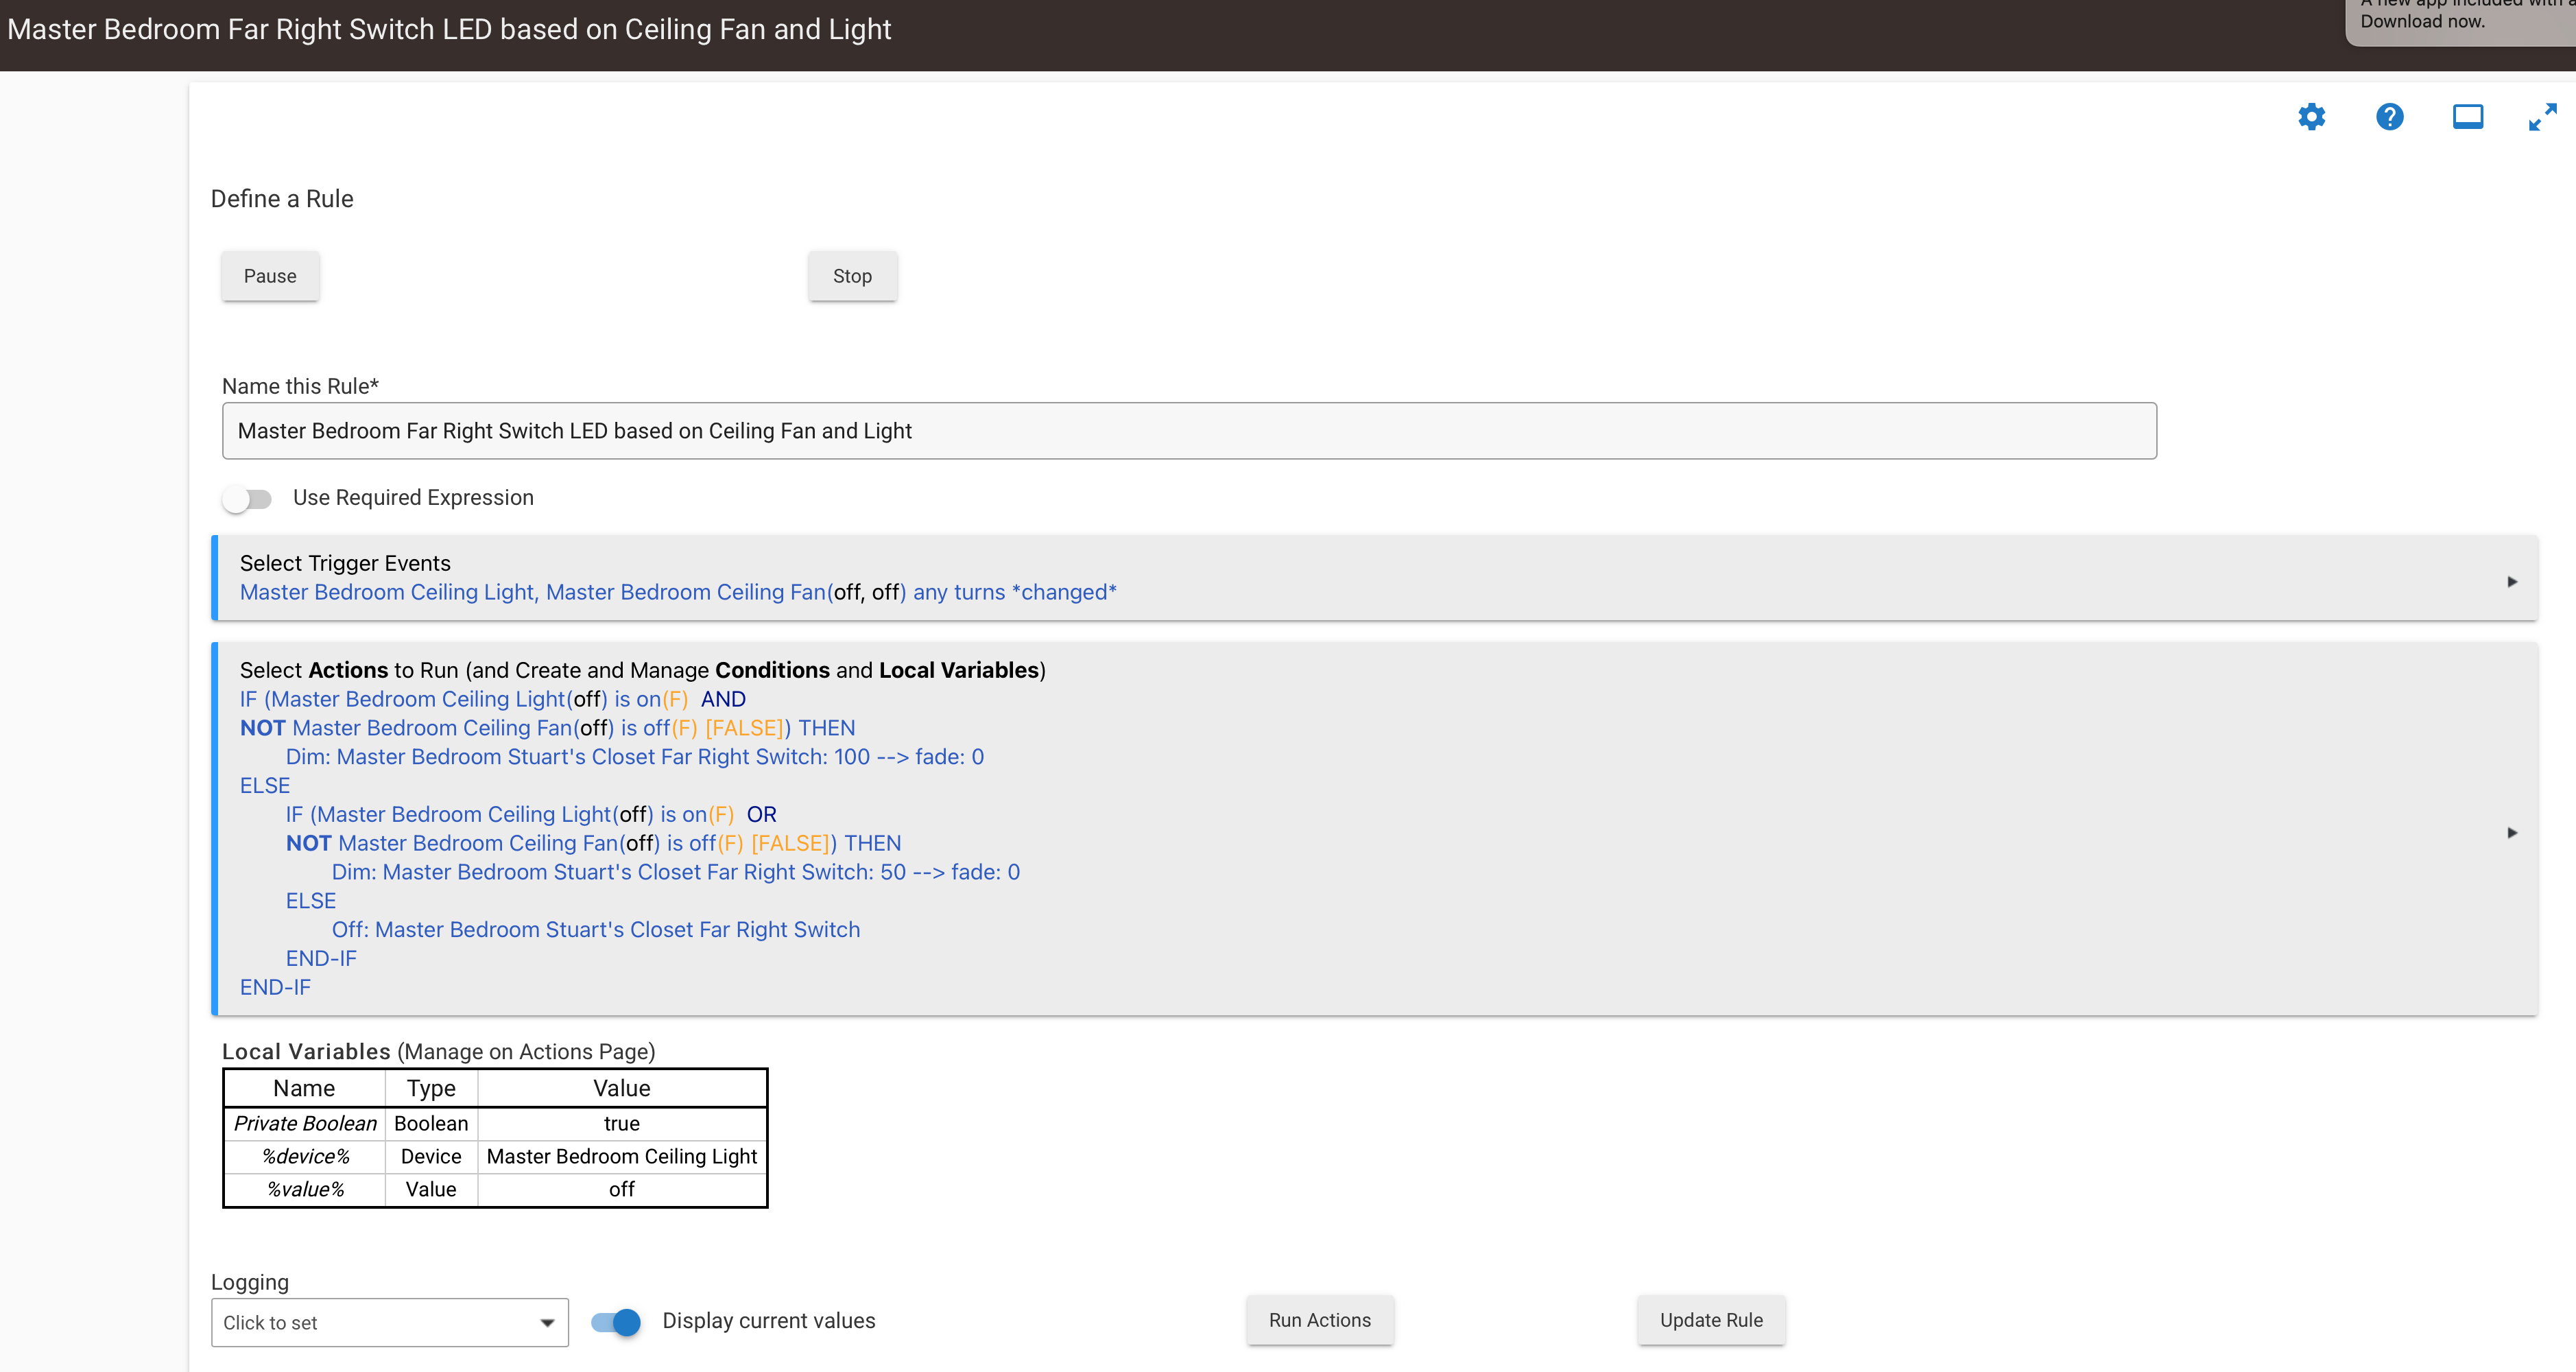Click the Off: Far Right Switch action line
This screenshot has height=1372, width=2576.
click(595, 930)
